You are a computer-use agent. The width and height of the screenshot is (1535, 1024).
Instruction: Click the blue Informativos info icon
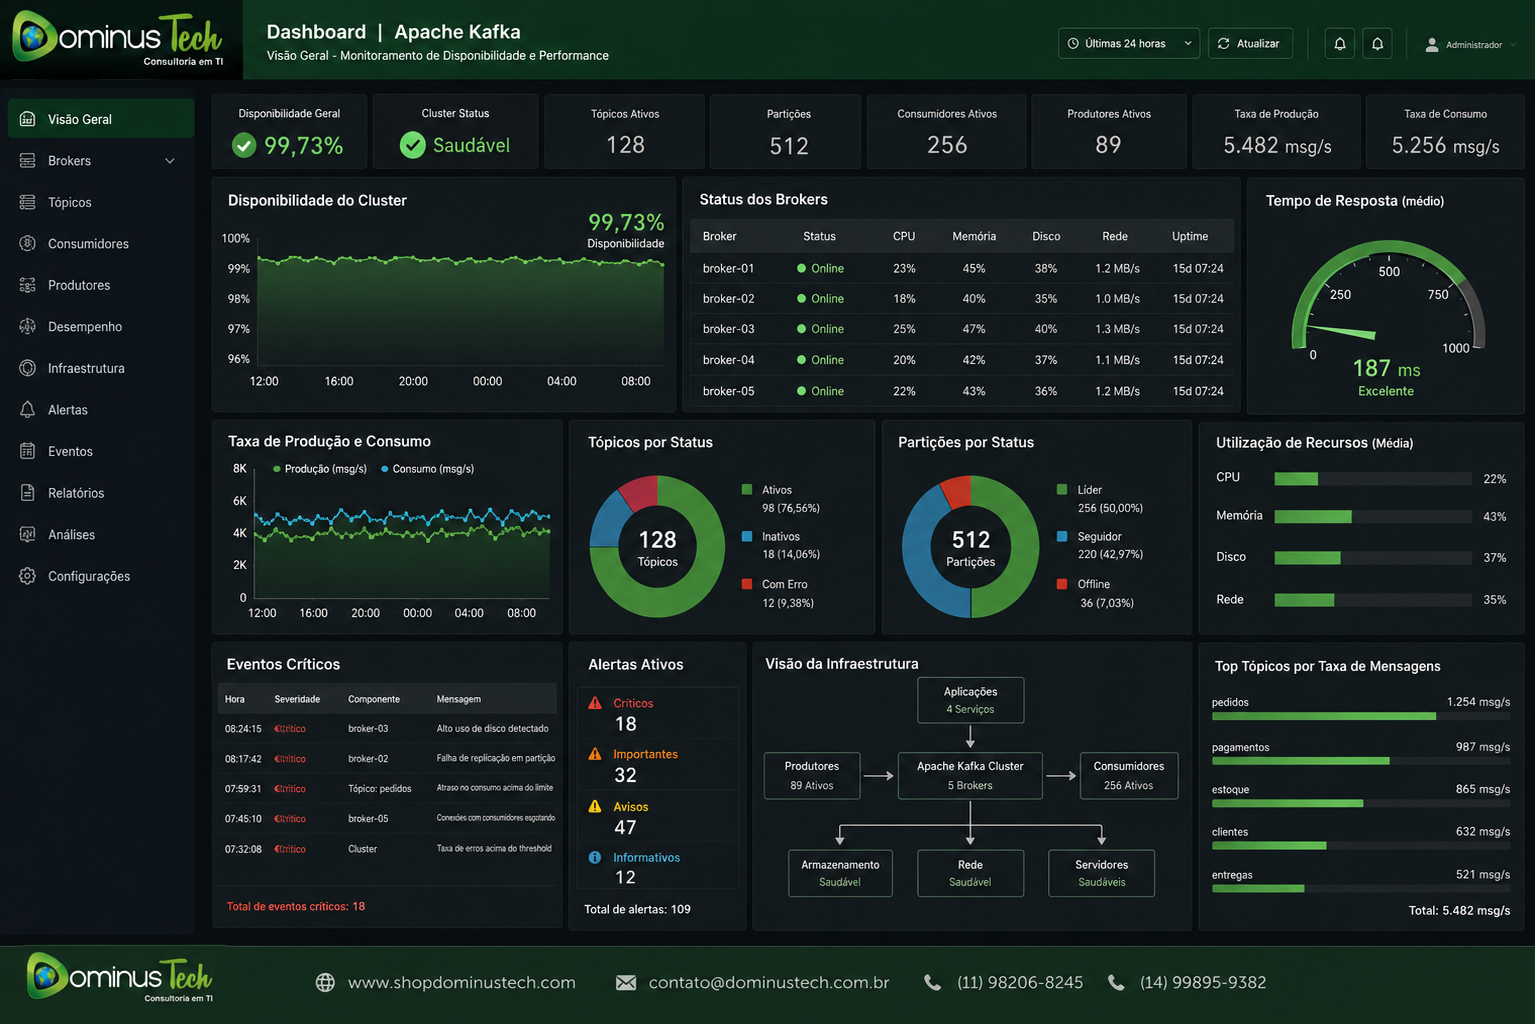click(595, 857)
